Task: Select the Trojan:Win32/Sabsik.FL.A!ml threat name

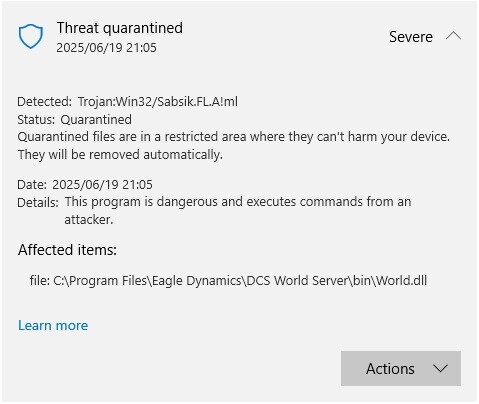Action: [158, 102]
